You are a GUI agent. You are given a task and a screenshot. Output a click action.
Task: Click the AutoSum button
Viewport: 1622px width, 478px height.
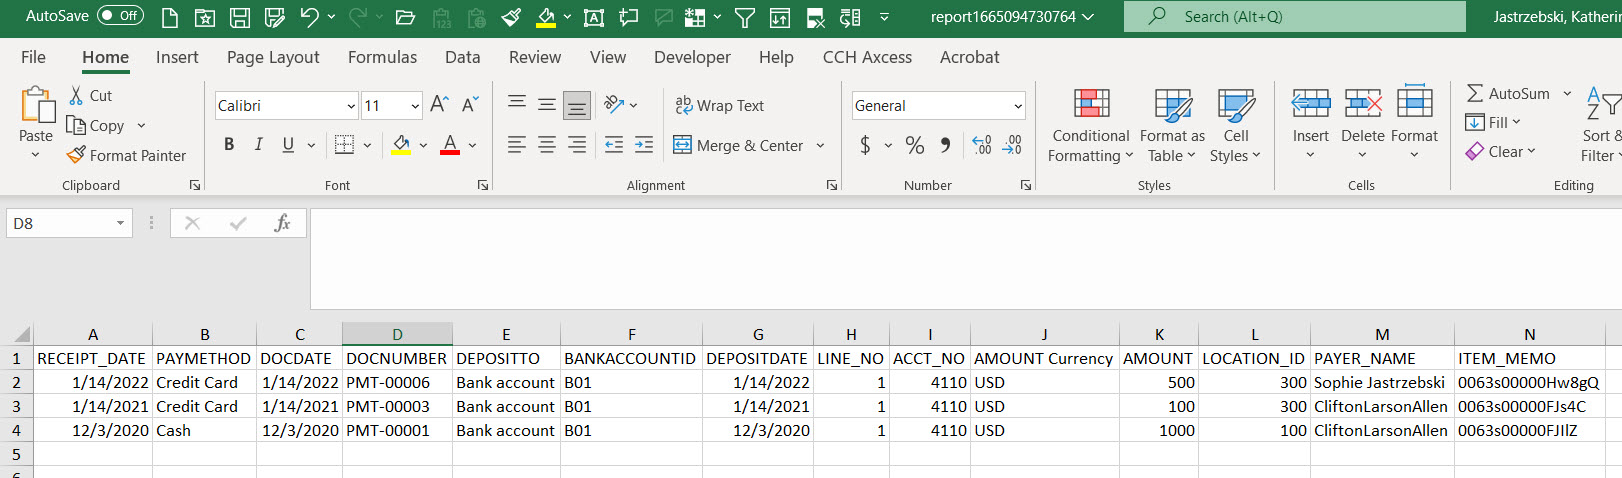click(x=1508, y=93)
